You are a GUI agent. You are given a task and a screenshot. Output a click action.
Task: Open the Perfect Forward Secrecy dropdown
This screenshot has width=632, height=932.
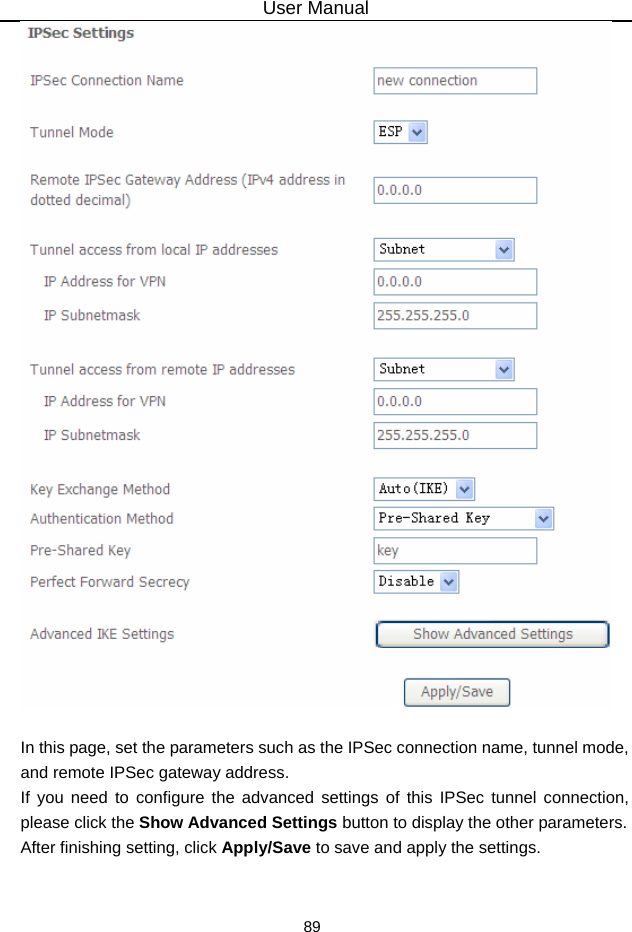pyautogui.click(x=417, y=581)
